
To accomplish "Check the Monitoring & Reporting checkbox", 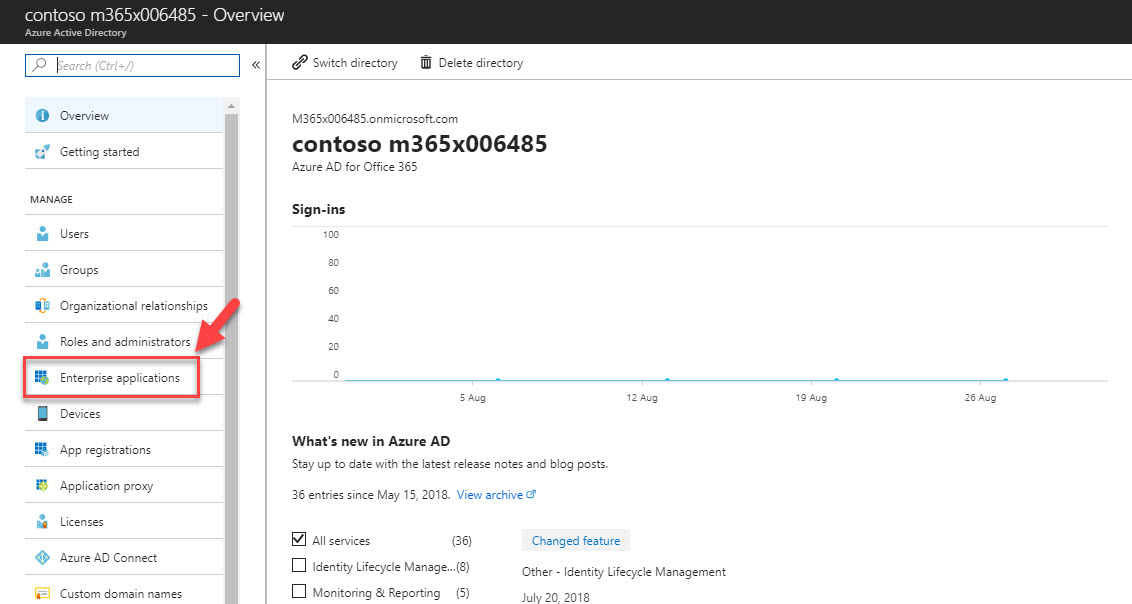I will (299, 591).
